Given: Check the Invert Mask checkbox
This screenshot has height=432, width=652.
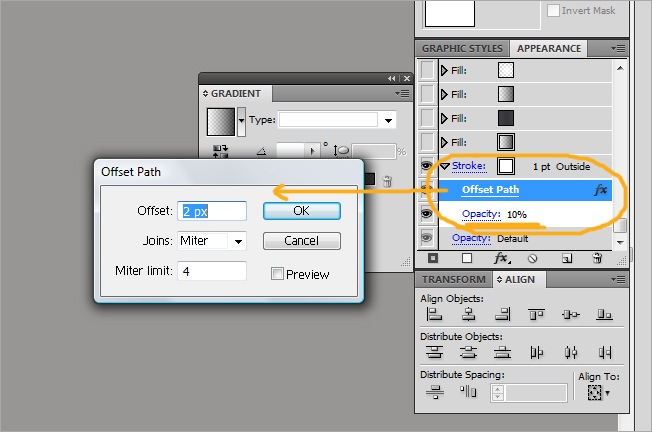Looking at the screenshot, I should [x=553, y=10].
